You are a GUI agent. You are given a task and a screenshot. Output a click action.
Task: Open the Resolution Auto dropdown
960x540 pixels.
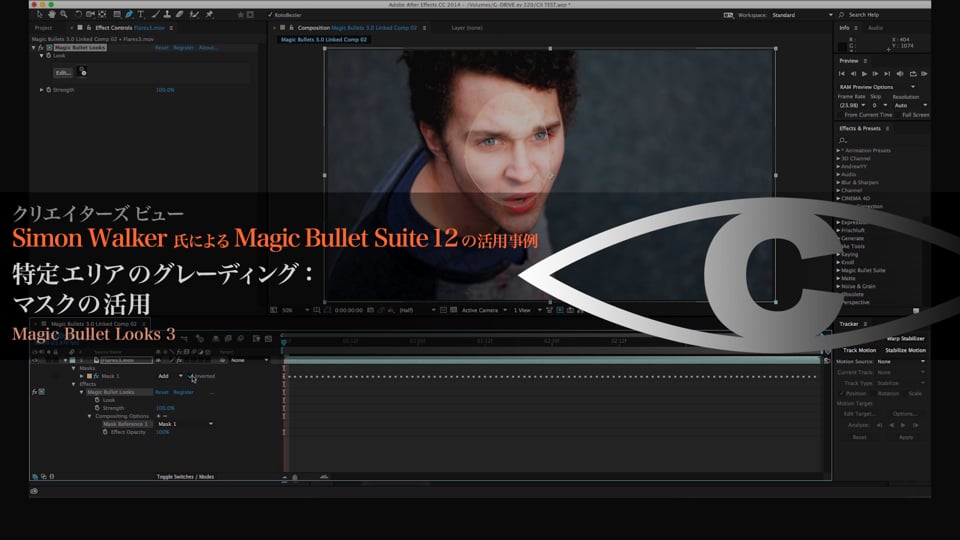pos(910,105)
